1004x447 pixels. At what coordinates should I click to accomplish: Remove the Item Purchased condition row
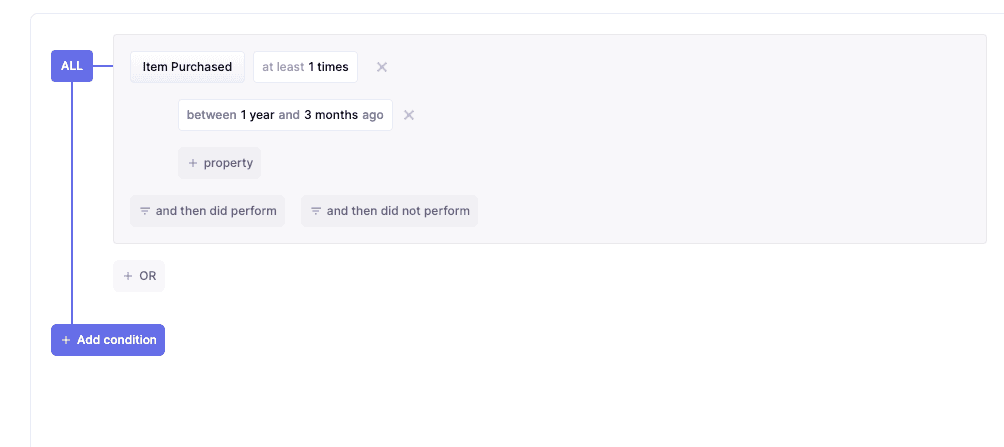382,67
